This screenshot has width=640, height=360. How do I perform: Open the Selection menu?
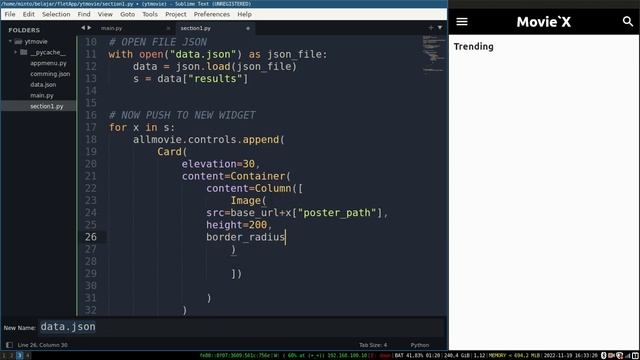56,14
